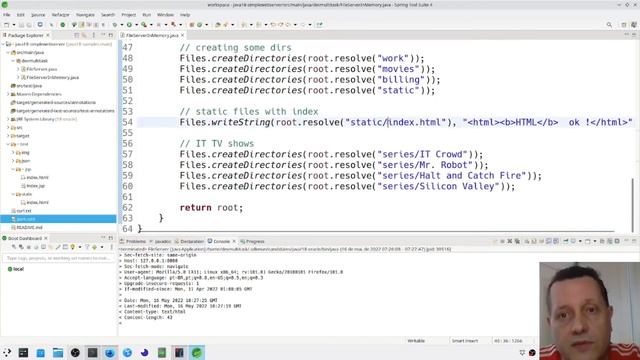Viewport: 640px width, 360px height.
Task: Collapse the jsp folder node
Action: [x=13, y=169]
